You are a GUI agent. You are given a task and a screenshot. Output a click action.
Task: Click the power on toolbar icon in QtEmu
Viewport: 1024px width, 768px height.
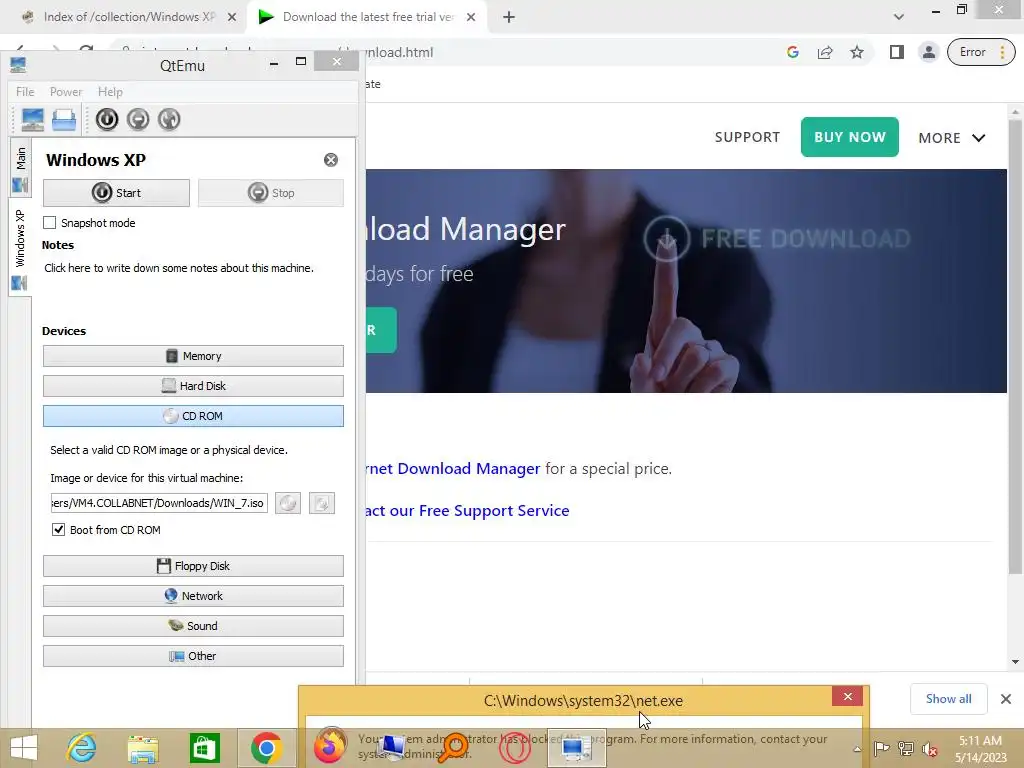pyautogui.click(x=107, y=120)
